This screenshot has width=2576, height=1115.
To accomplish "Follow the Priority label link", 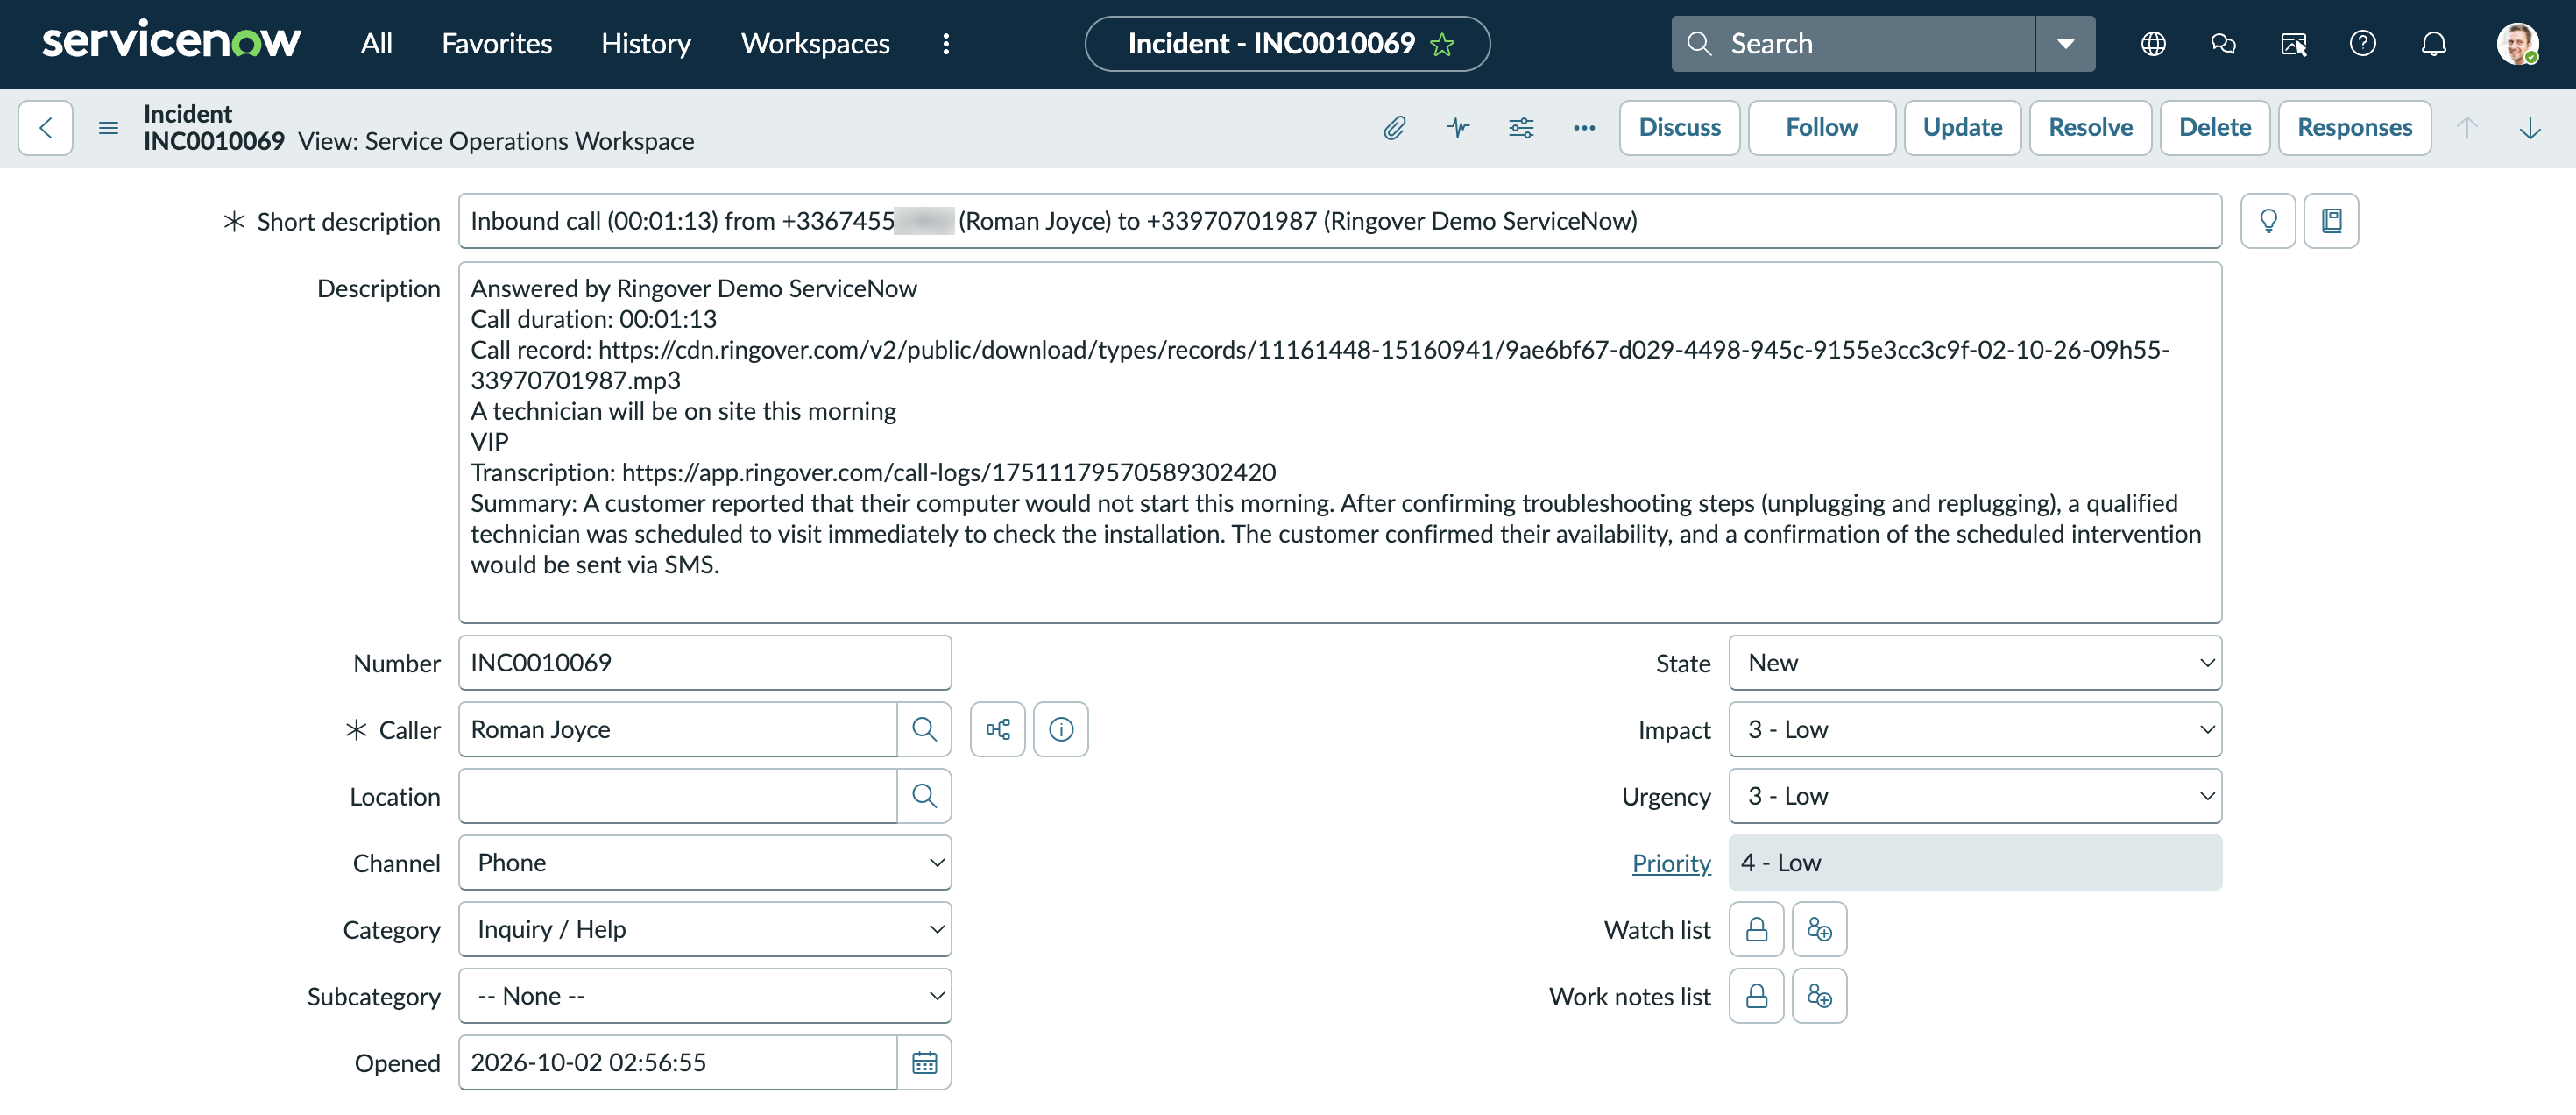I will [x=1671, y=863].
